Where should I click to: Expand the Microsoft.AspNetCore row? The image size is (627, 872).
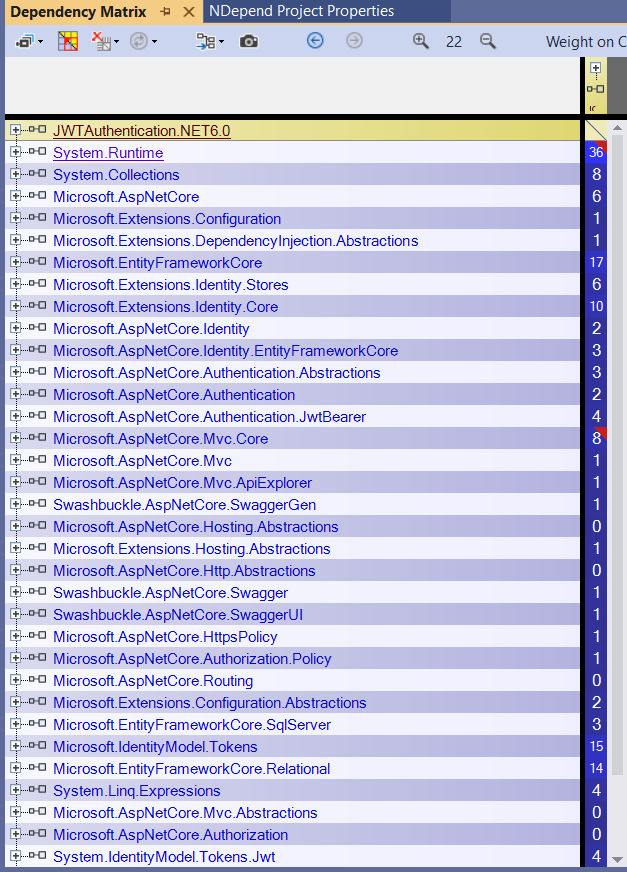click(x=15, y=196)
